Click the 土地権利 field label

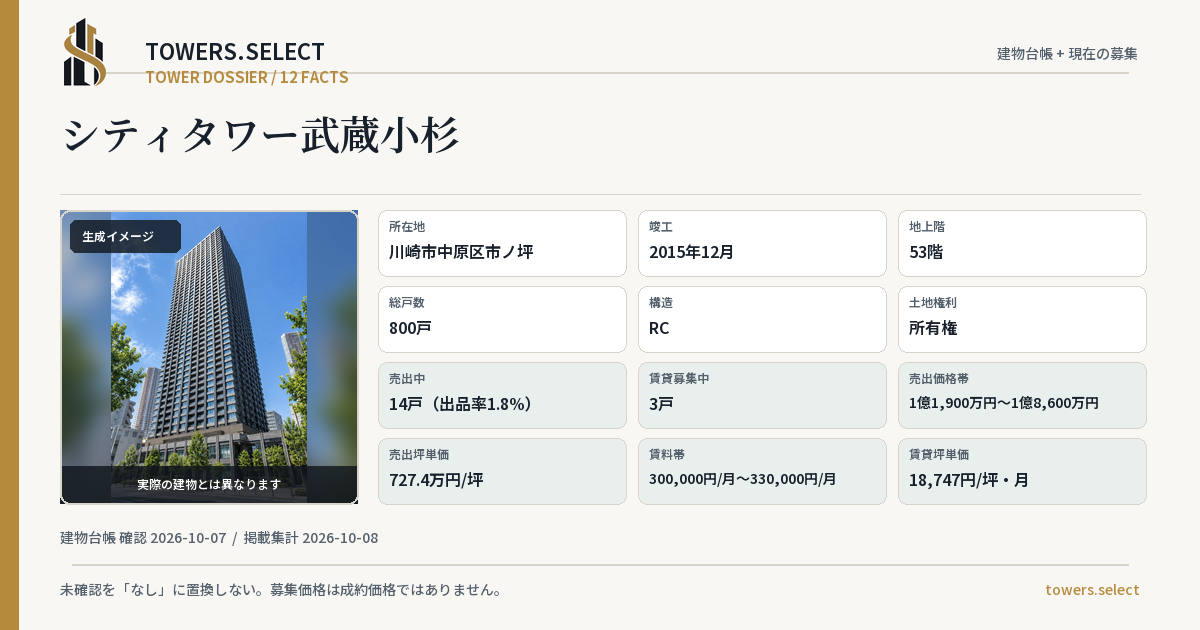point(933,303)
